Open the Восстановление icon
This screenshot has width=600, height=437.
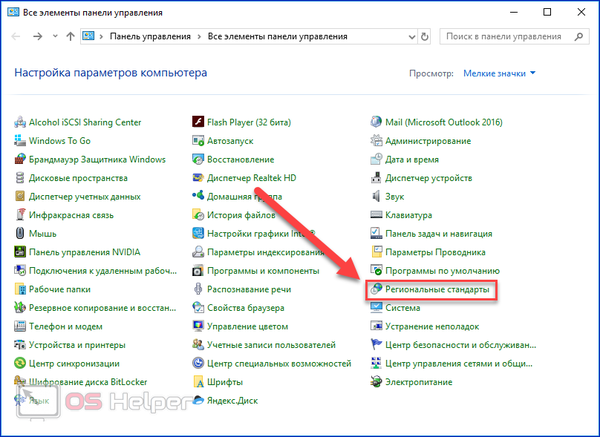click(x=198, y=159)
